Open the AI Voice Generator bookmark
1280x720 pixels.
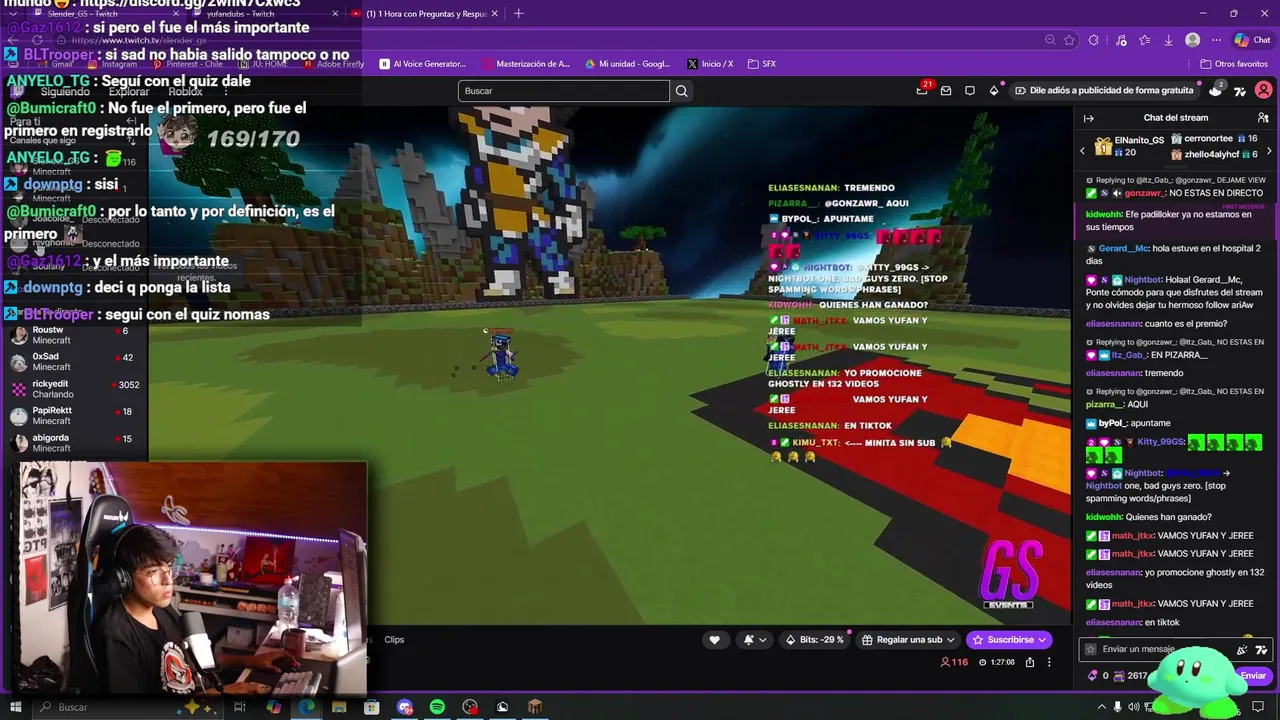423,64
